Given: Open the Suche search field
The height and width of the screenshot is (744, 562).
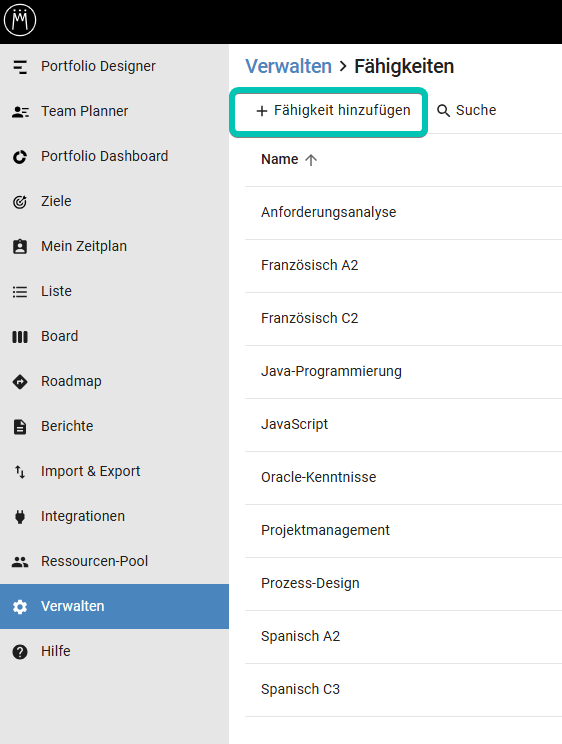Looking at the screenshot, I should coord(467,111).
